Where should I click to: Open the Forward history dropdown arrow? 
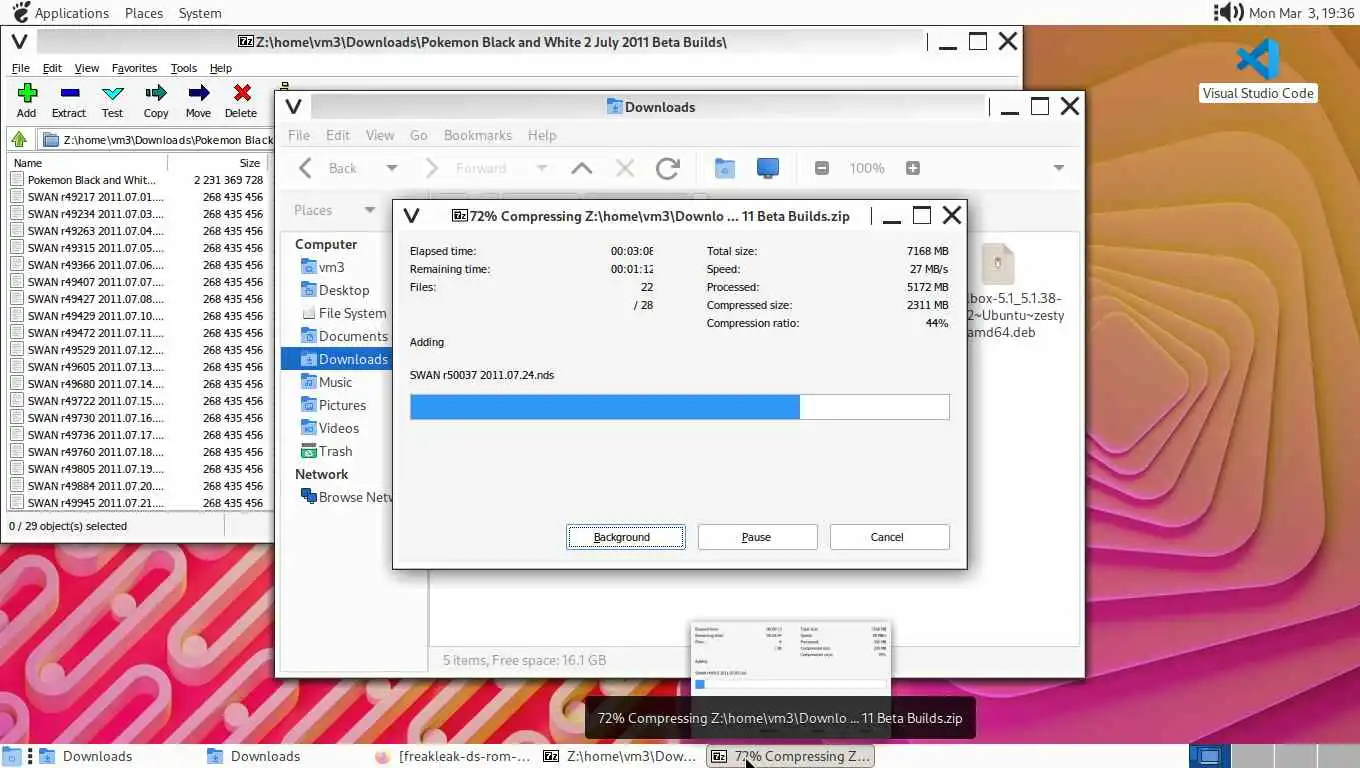541,168
